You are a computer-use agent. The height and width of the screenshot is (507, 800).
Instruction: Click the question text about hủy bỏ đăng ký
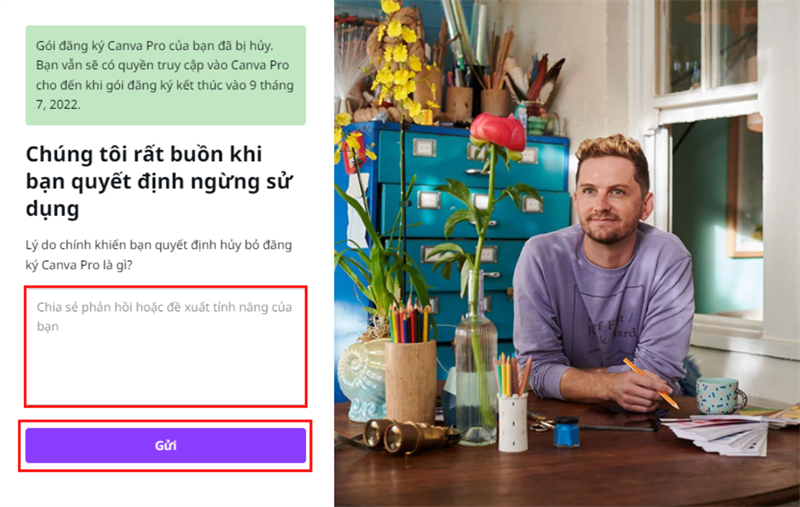pyautogui.click(x=159, y=255)
